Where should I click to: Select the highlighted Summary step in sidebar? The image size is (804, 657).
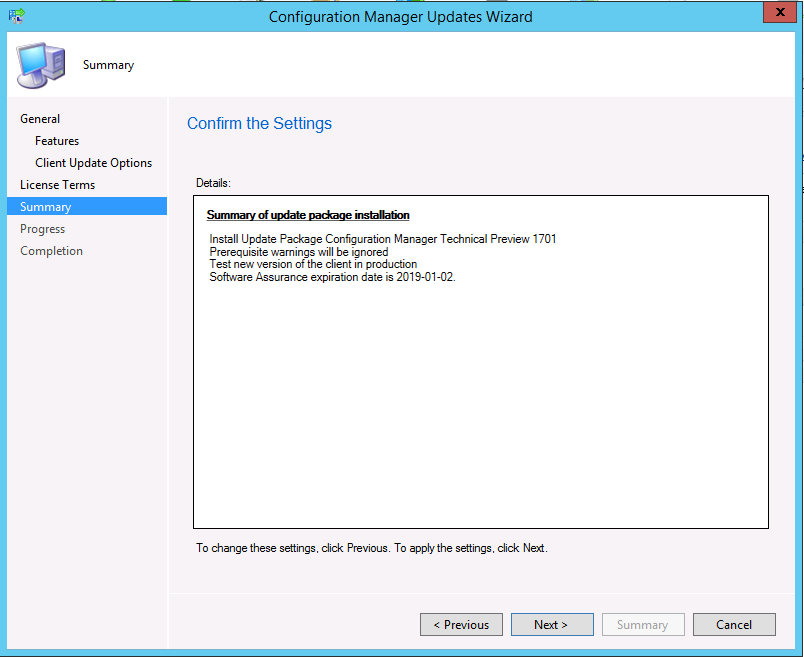87,206
